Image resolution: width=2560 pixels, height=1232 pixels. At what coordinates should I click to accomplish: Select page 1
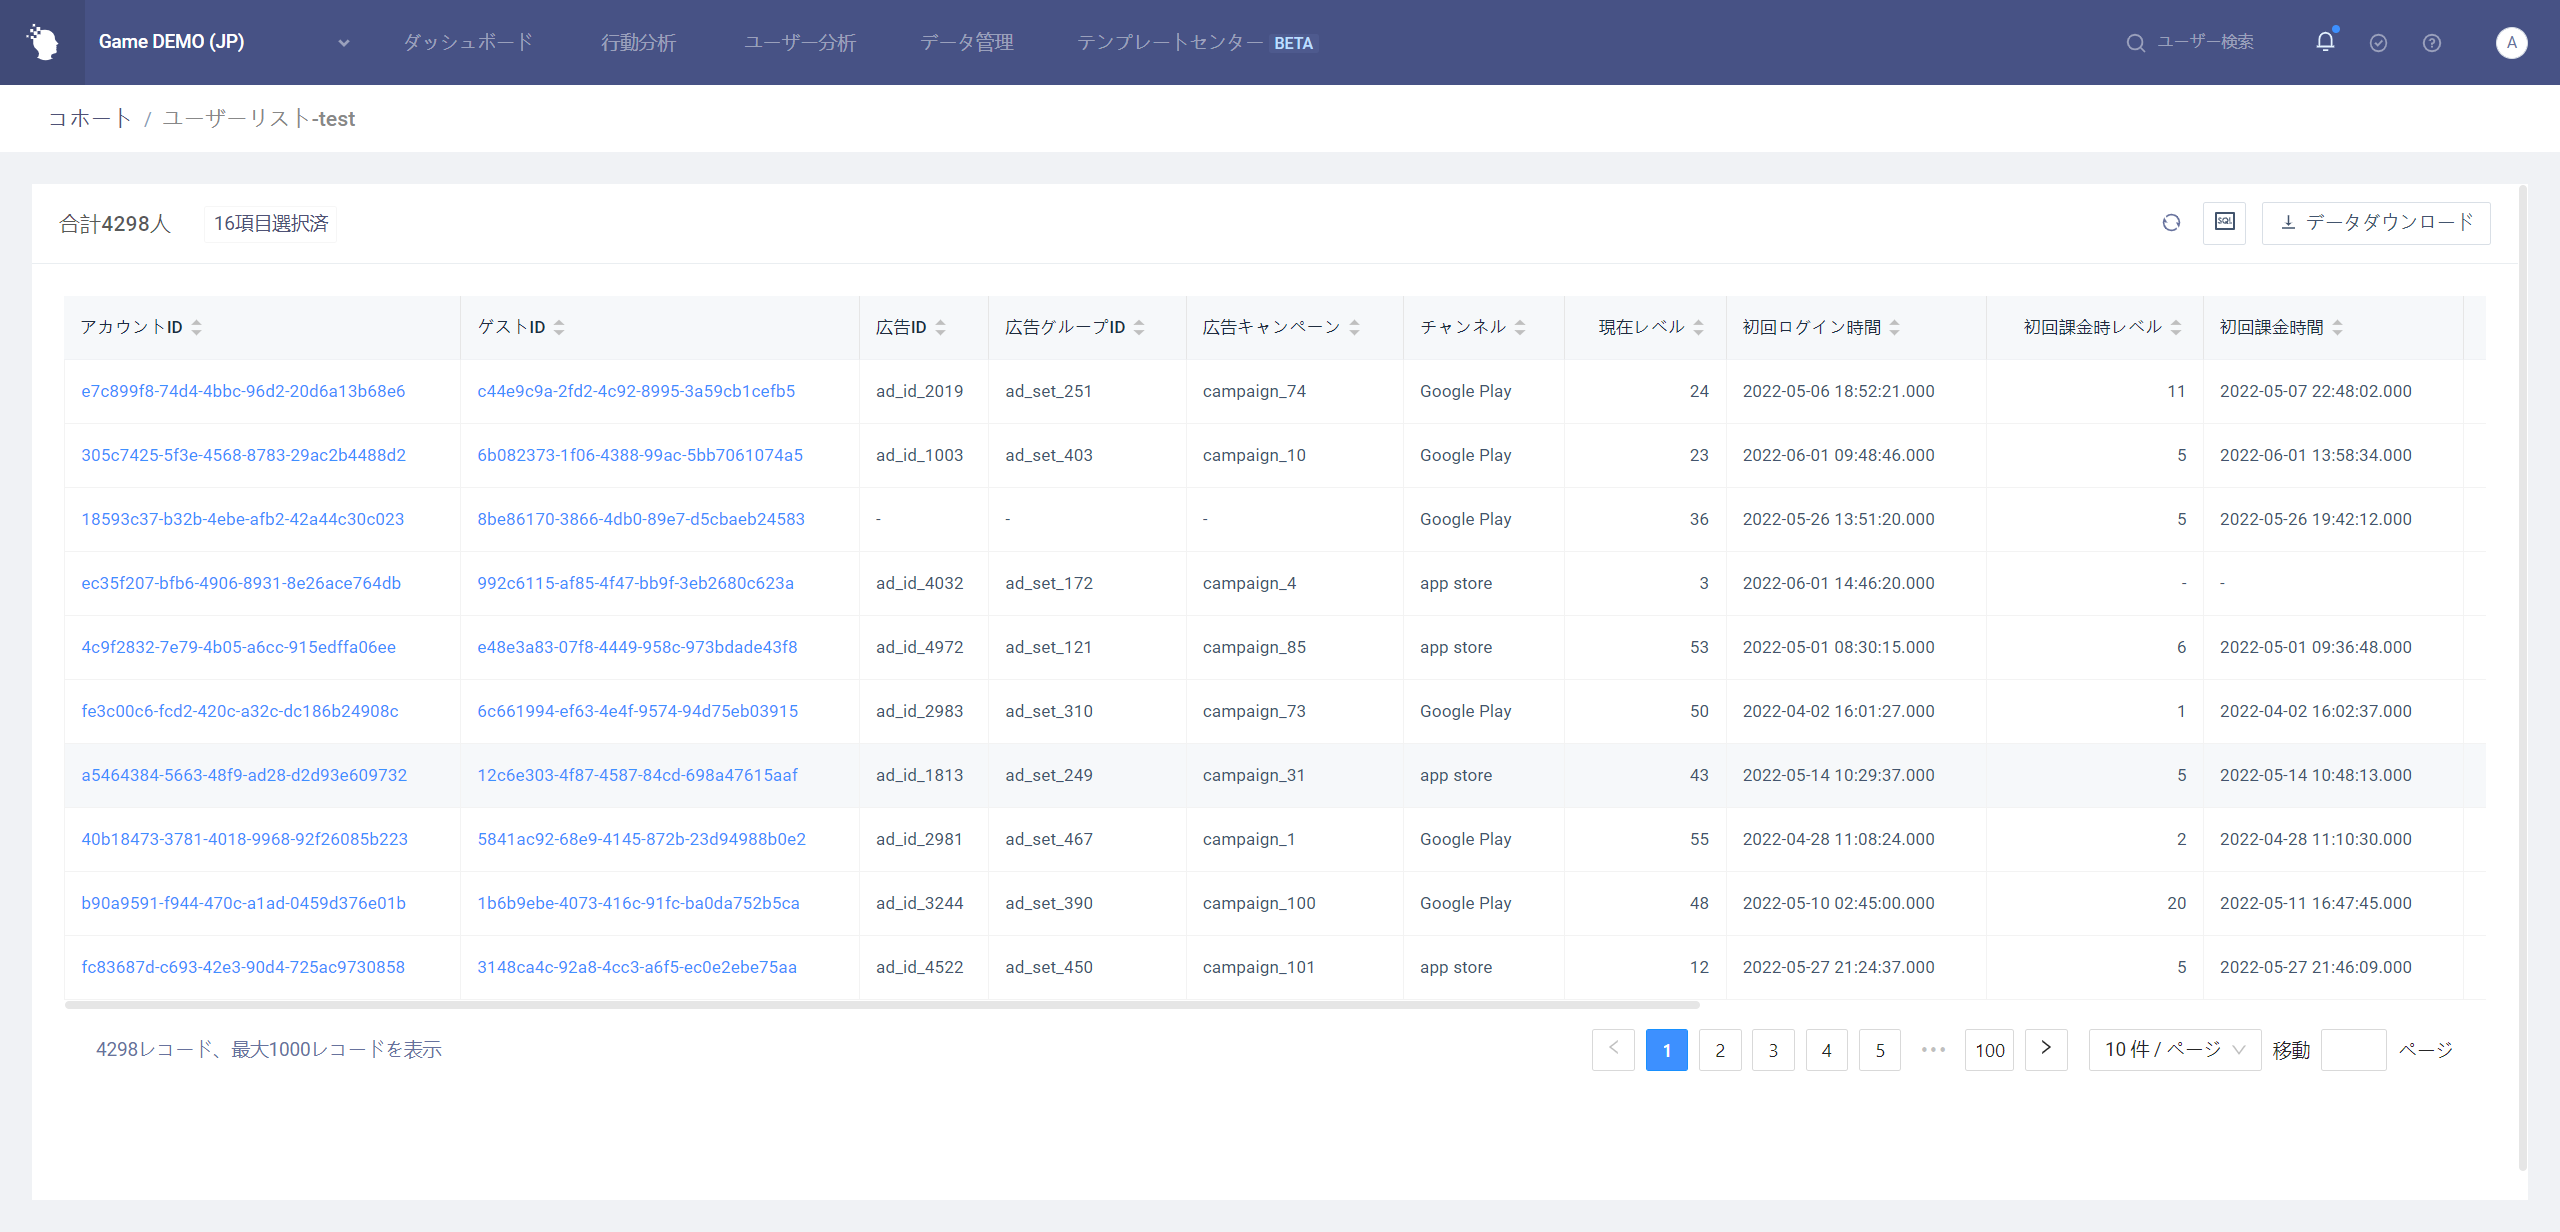pos(1667,1050)
